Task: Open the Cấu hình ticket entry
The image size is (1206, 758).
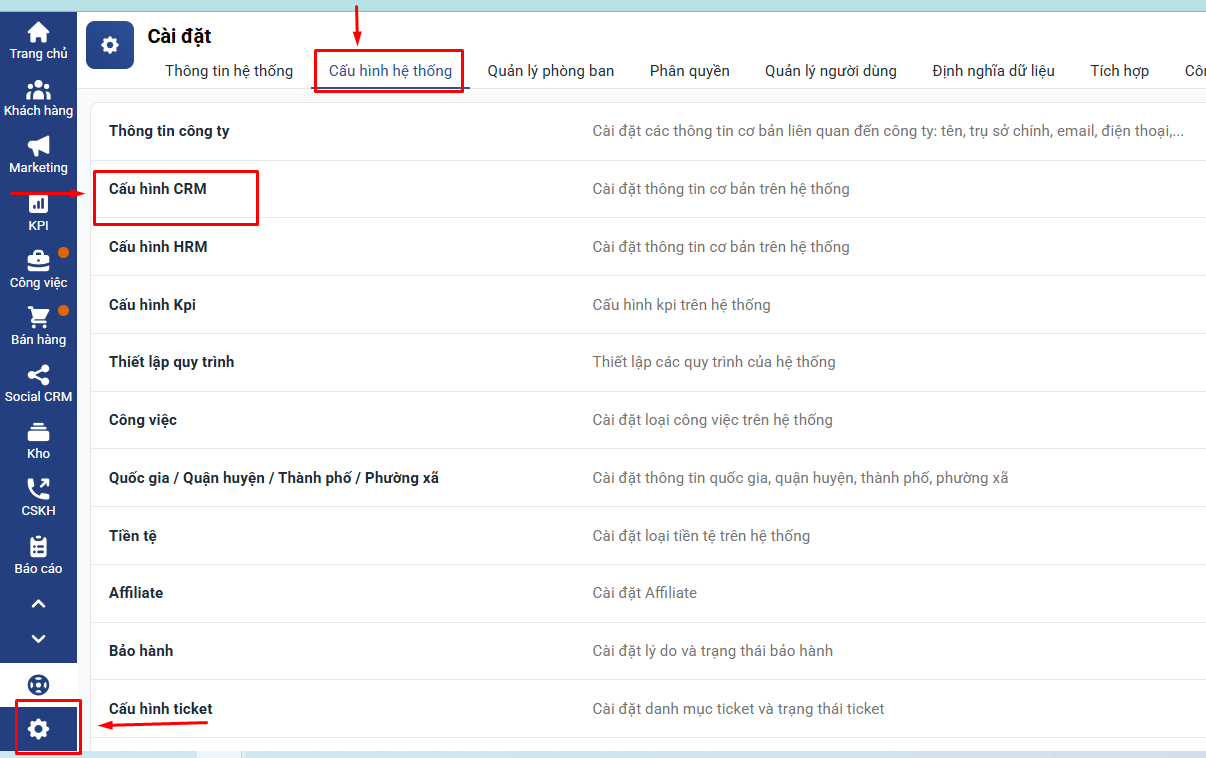Action: click(x=160, y=709)
